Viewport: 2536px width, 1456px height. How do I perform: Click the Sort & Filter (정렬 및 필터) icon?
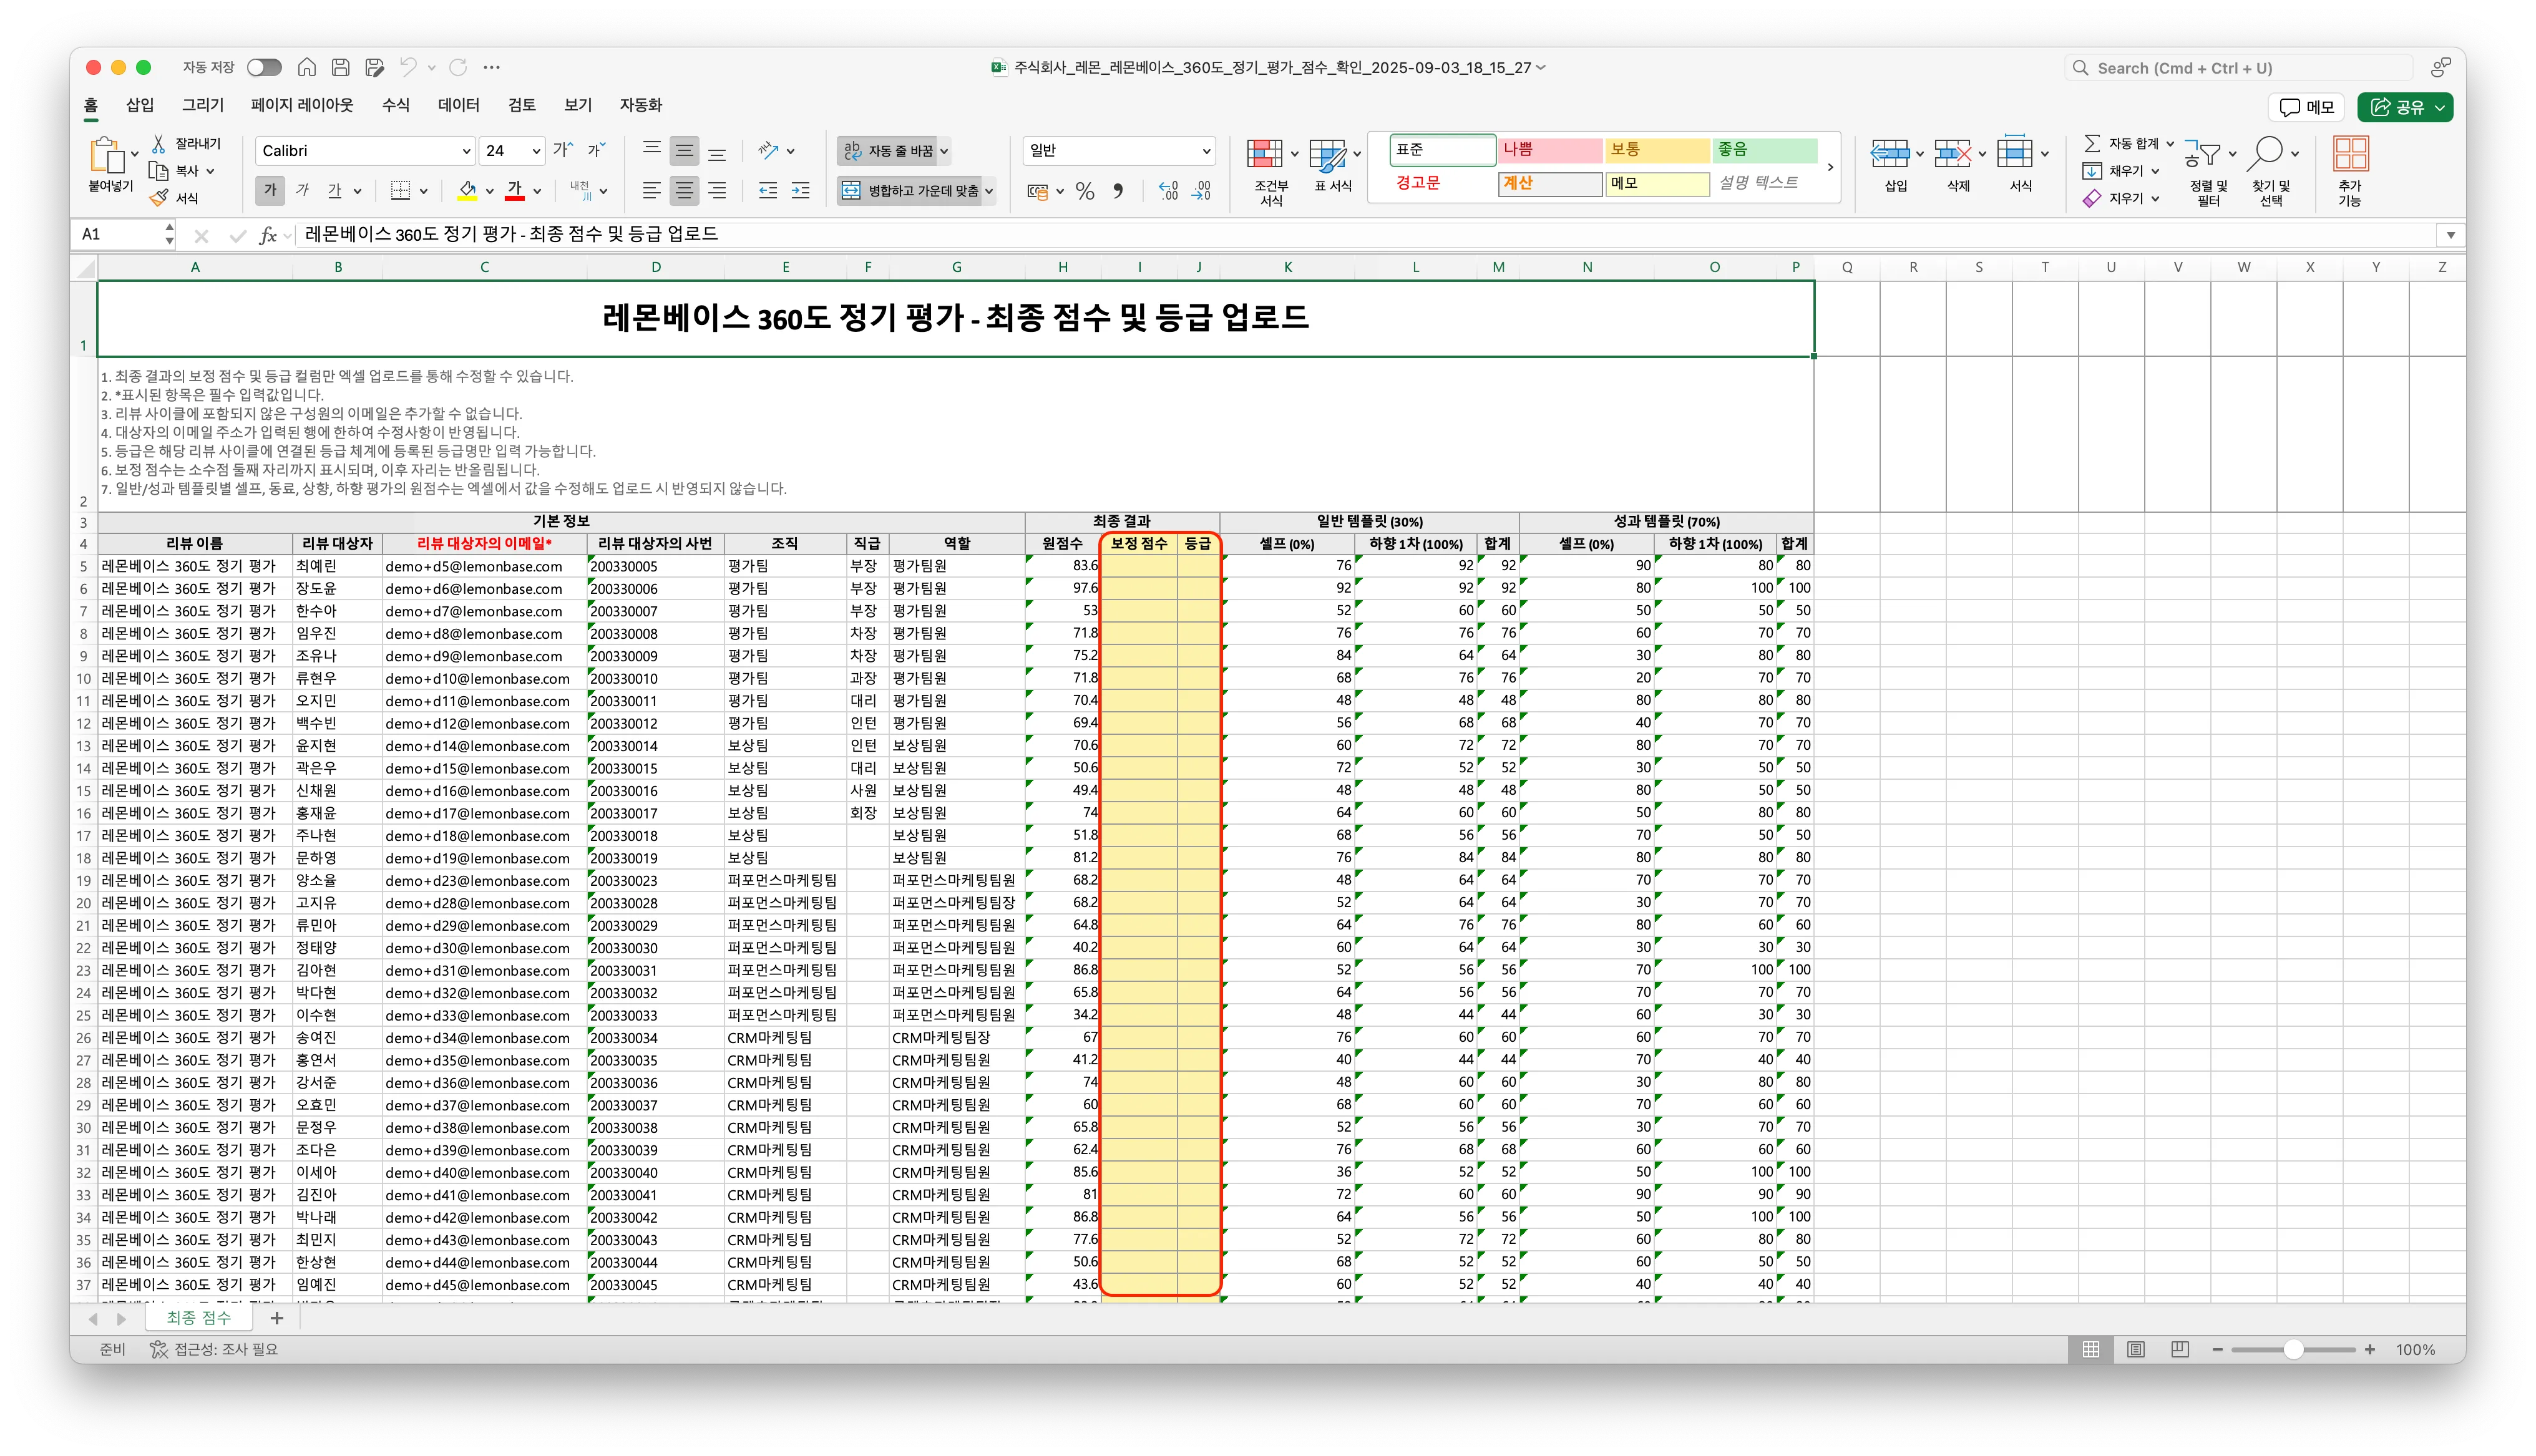(2203, 154)
